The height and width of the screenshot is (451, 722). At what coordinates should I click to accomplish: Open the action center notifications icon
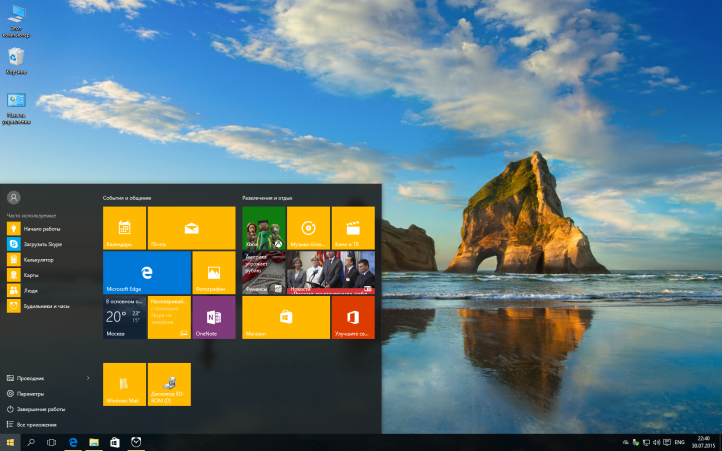click(x=667, y=443)
